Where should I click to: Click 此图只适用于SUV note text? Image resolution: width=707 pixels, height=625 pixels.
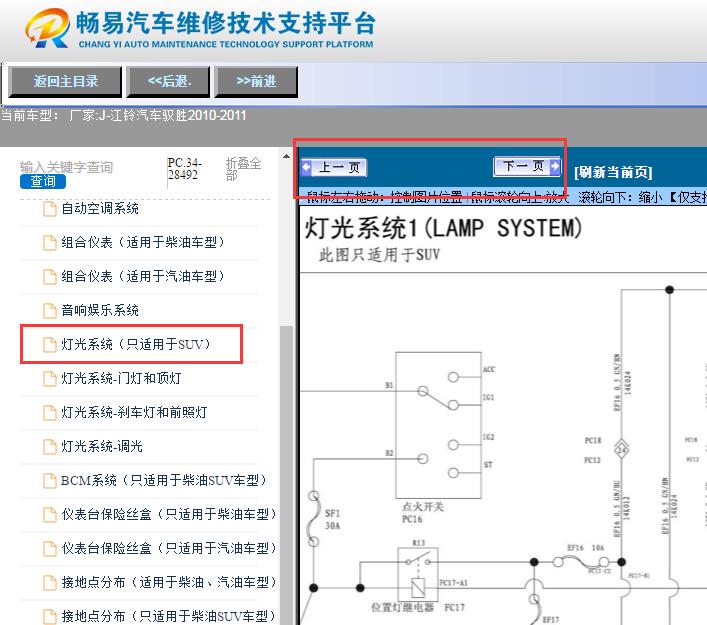(x=379, y=255)
